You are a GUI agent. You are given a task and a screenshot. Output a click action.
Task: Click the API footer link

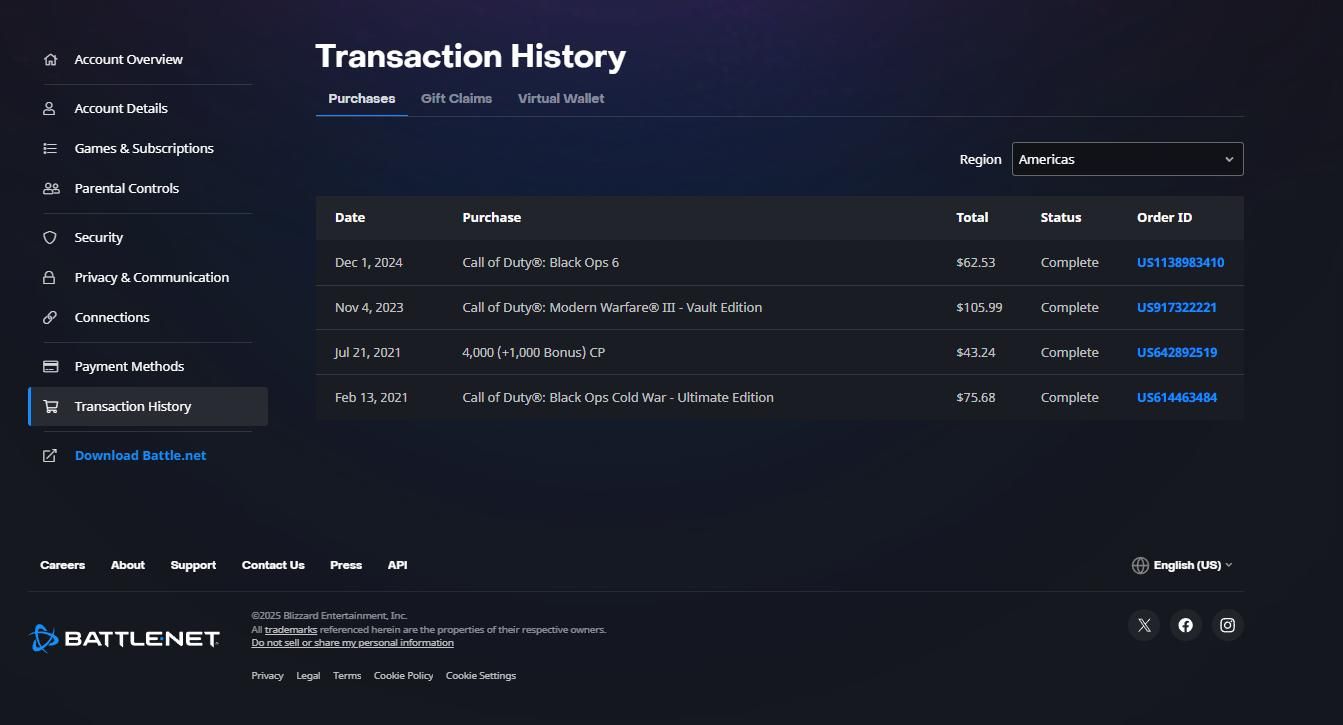click(397, 565)
